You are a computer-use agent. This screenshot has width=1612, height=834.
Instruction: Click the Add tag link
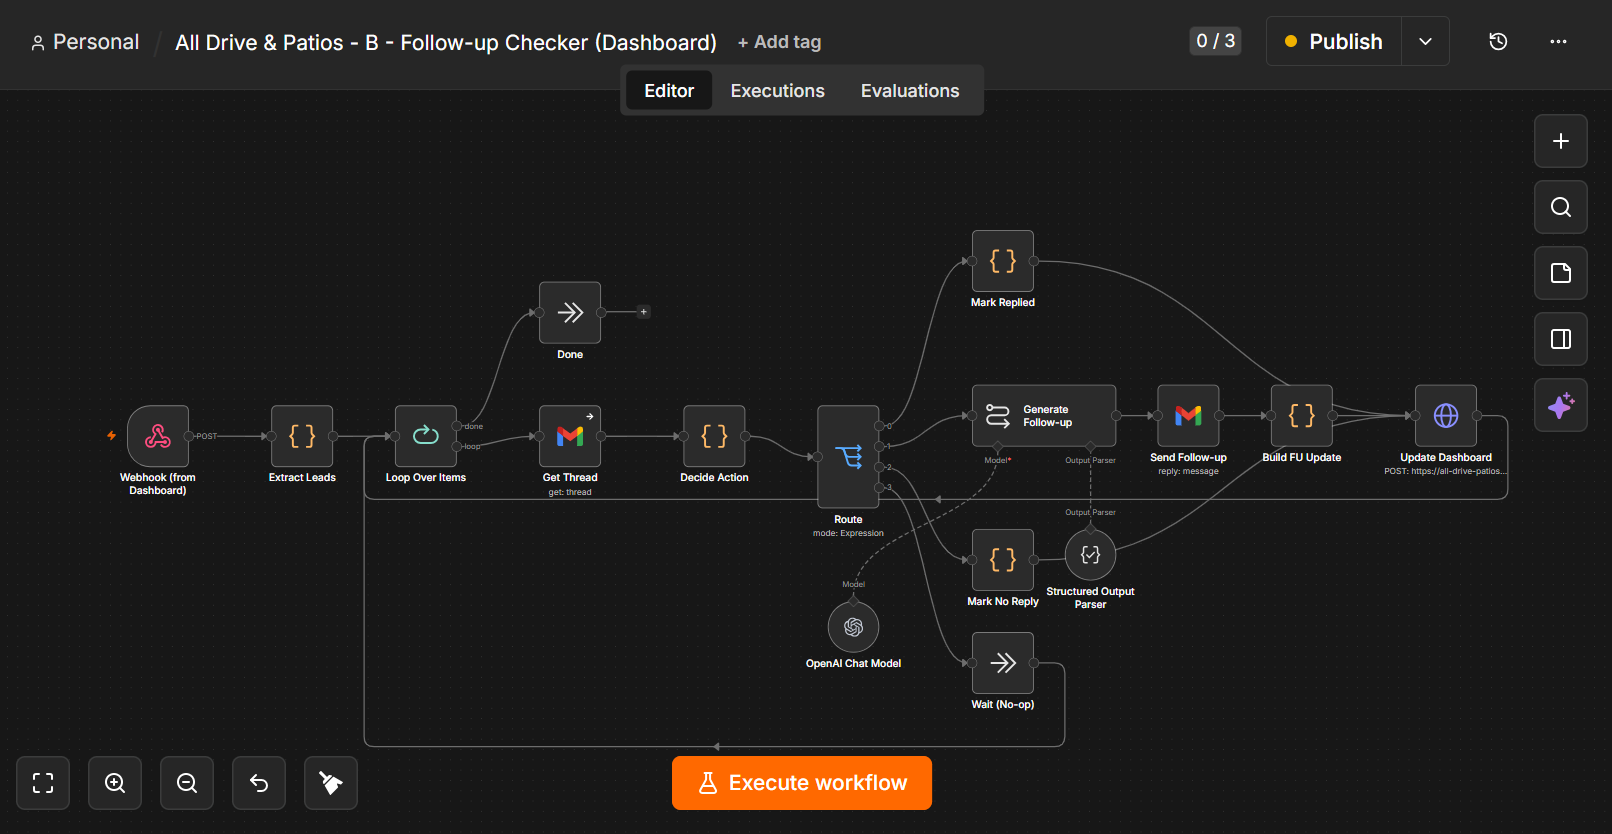coord(779,42)
